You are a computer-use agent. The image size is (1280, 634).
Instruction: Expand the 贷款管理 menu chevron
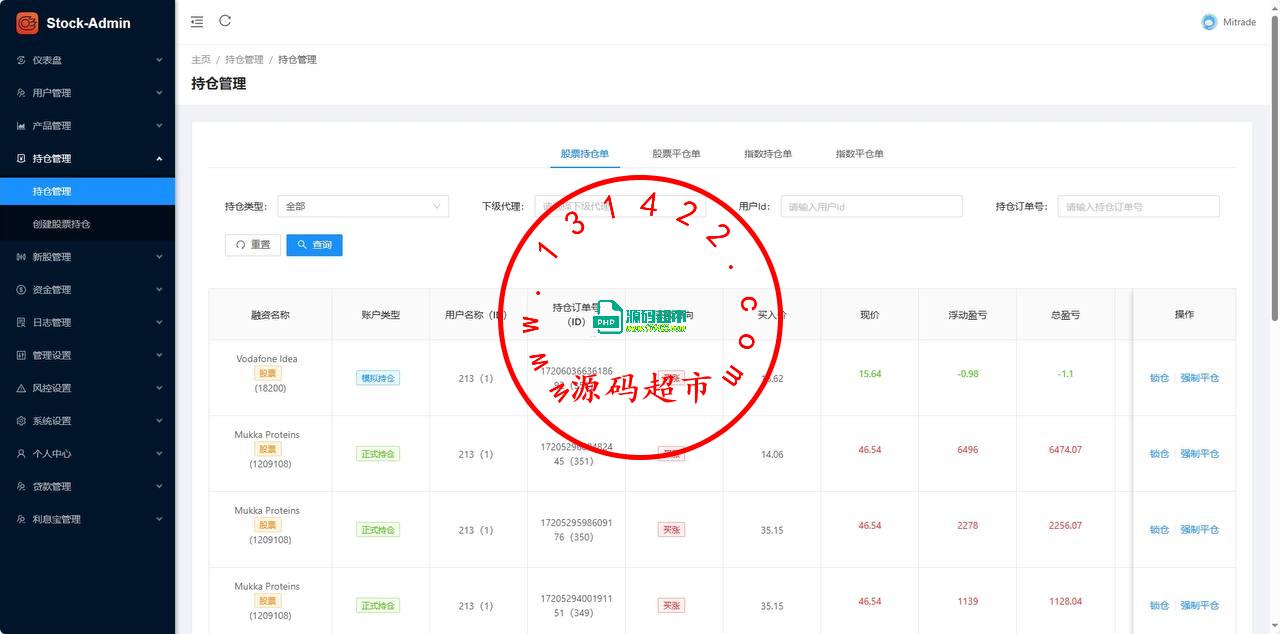coord(159,486)
